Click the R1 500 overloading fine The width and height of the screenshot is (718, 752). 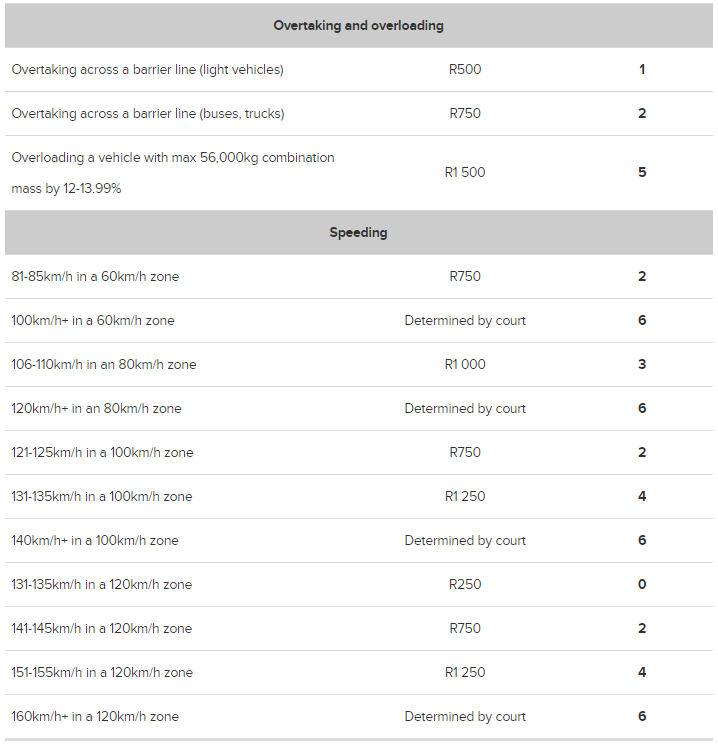pos(465,172)
